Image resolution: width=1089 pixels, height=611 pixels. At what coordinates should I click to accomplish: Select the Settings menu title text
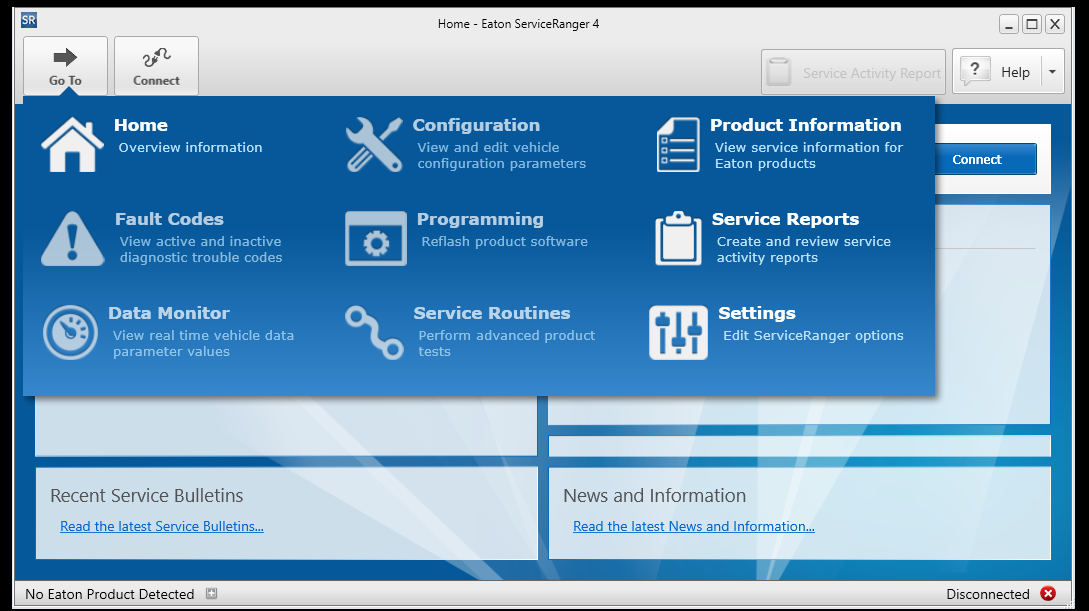point(756,313)
